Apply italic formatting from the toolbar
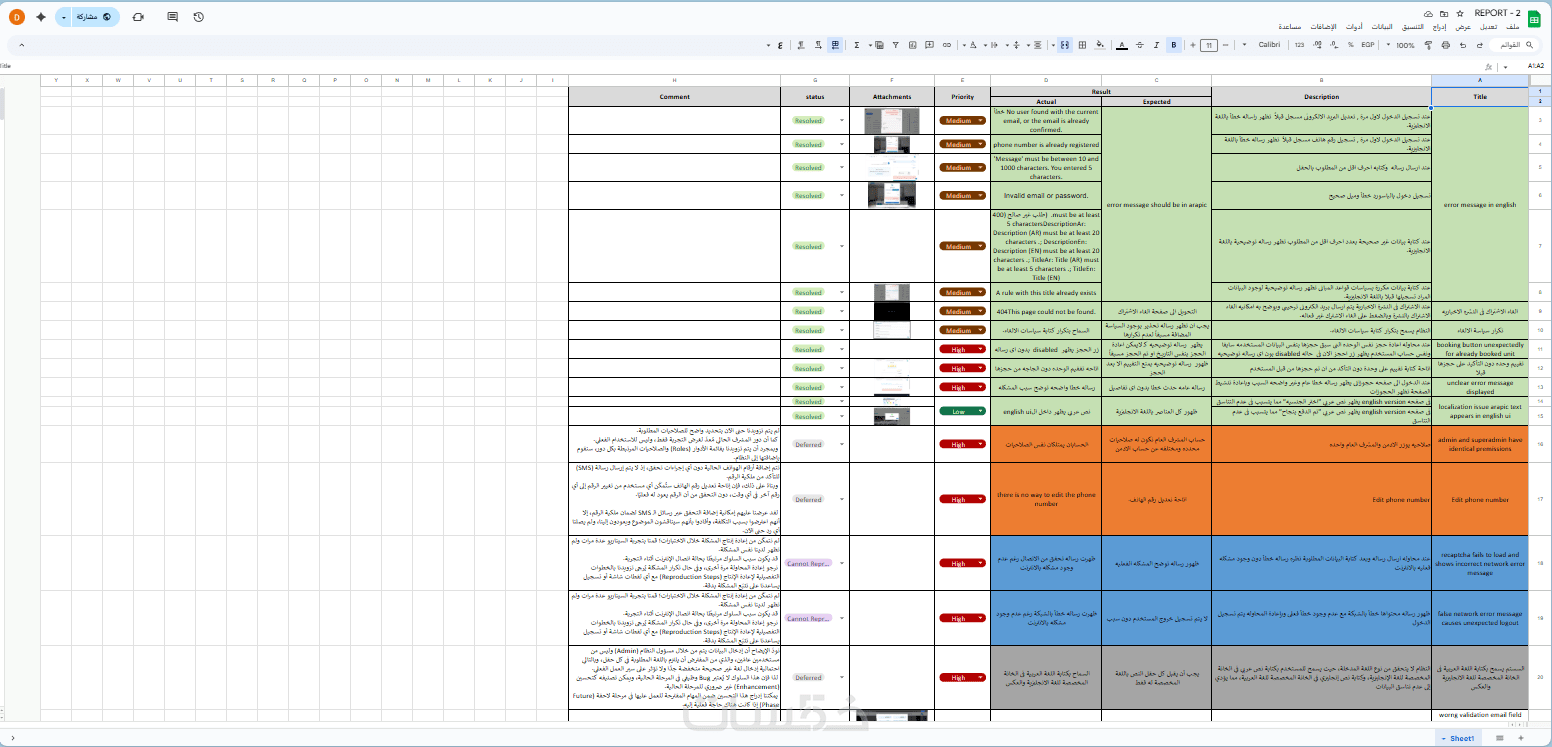1552x747 pixels. pos(1157,45)
